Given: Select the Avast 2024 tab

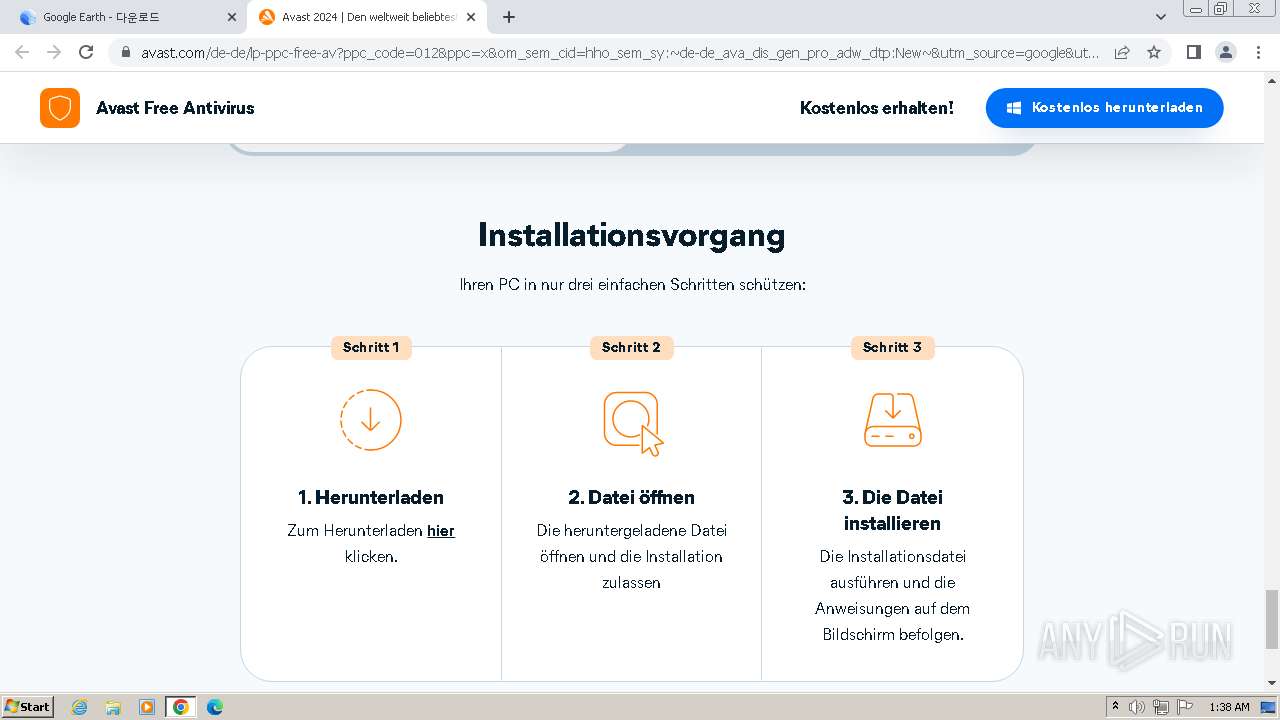Looking at the screenshot, I should pos(367,17).
